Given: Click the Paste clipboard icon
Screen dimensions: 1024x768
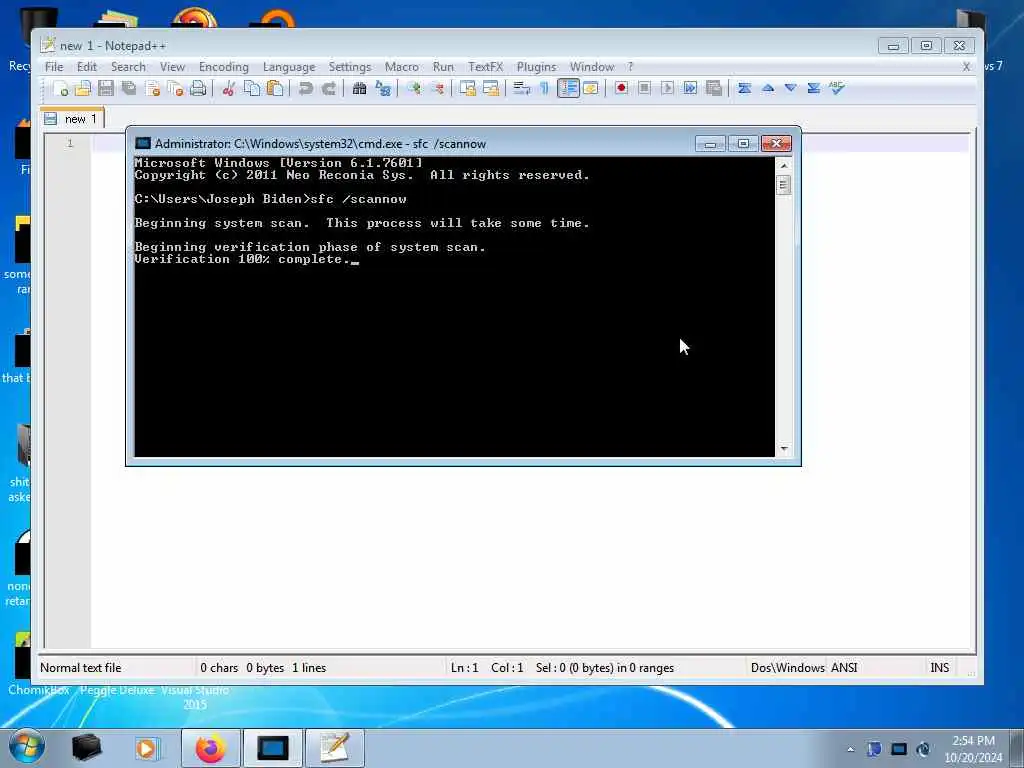Looking at the screenshot, I should coord(275,88).
